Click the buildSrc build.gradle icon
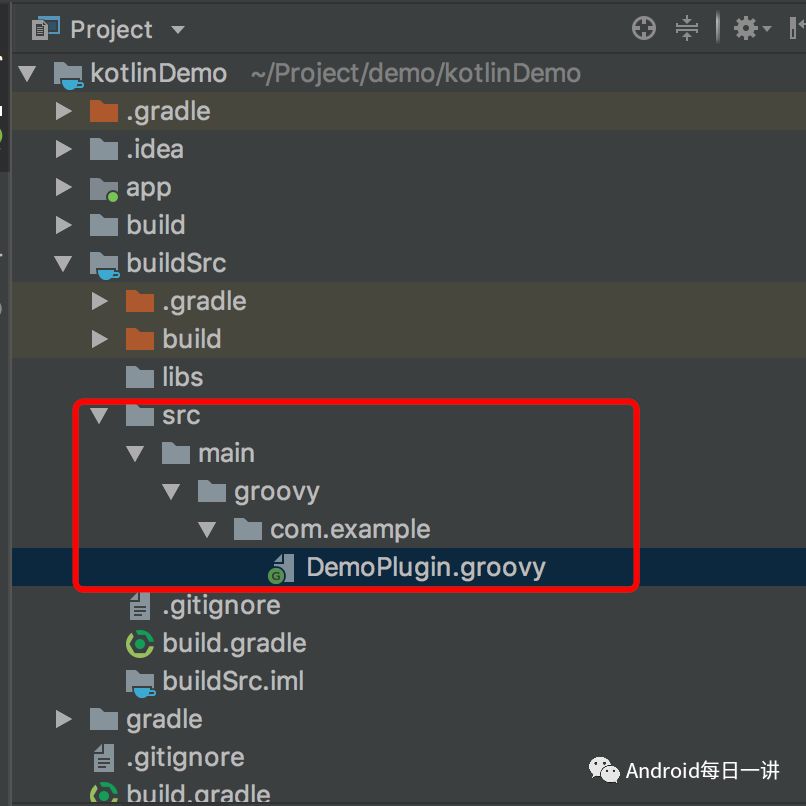Screen dimensions: 806x806 140,644
